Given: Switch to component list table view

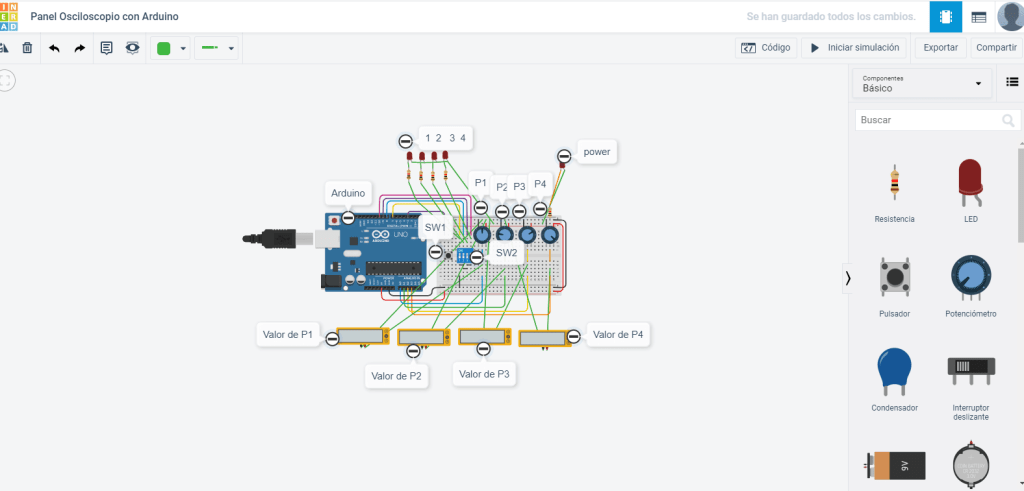Looking at the screenshot, I should click(979, 17).
